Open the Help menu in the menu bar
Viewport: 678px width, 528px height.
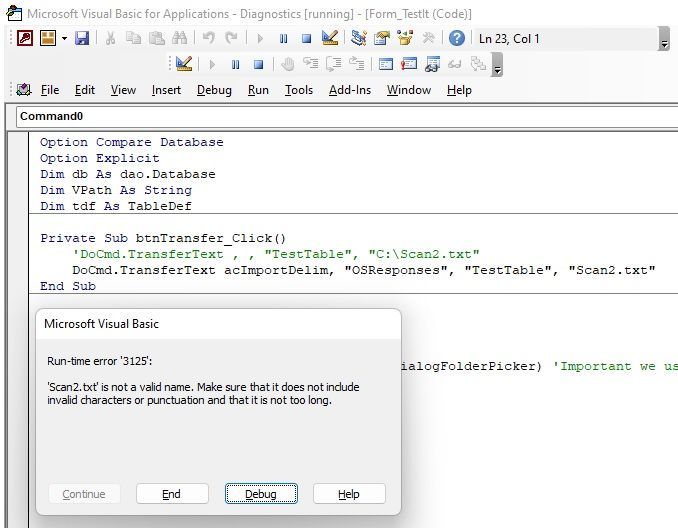[459, 90]
